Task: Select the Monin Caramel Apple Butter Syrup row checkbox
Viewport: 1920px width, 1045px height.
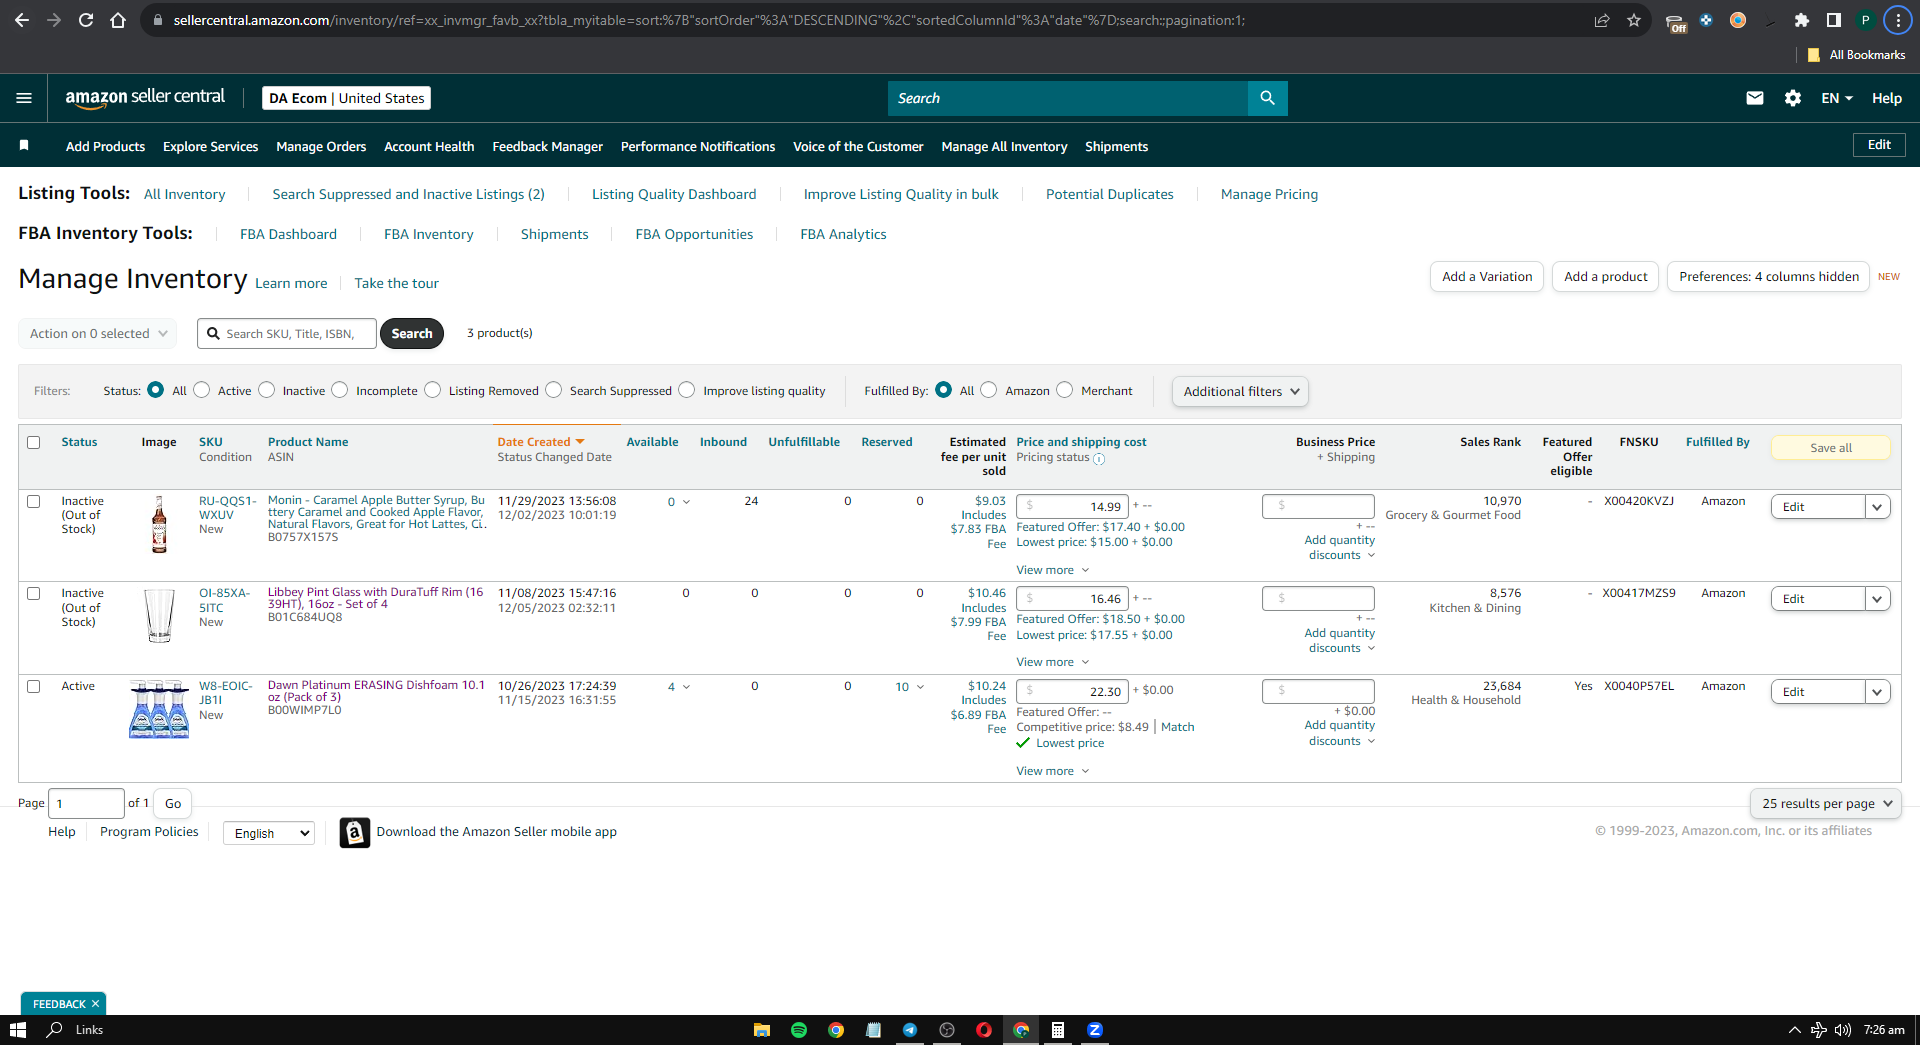Action: [34, 501]
